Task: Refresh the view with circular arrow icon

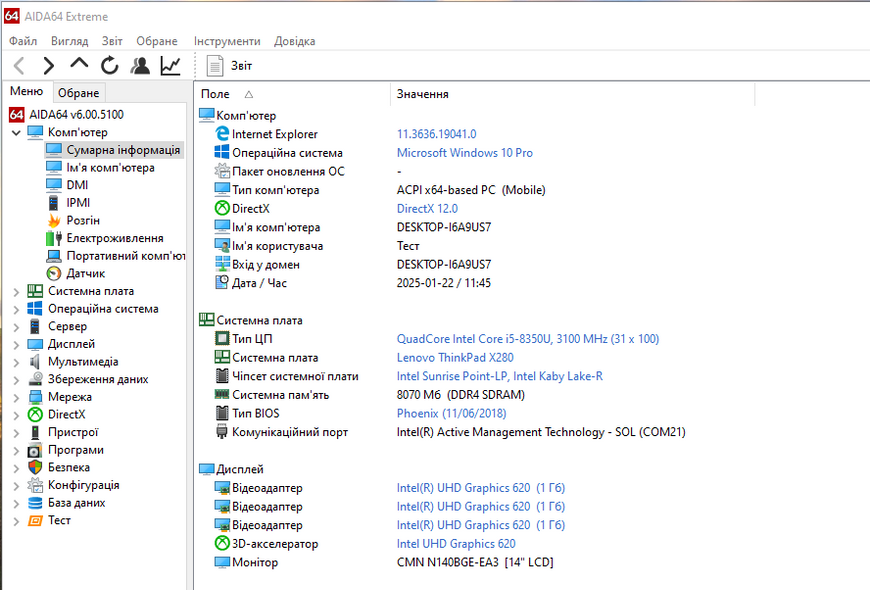Action: pyautogui.click(x=110, y=65)
